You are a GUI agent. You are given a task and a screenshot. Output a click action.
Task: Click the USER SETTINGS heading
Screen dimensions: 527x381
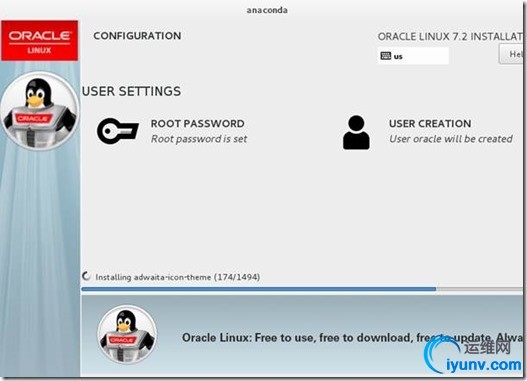point(131,91)
